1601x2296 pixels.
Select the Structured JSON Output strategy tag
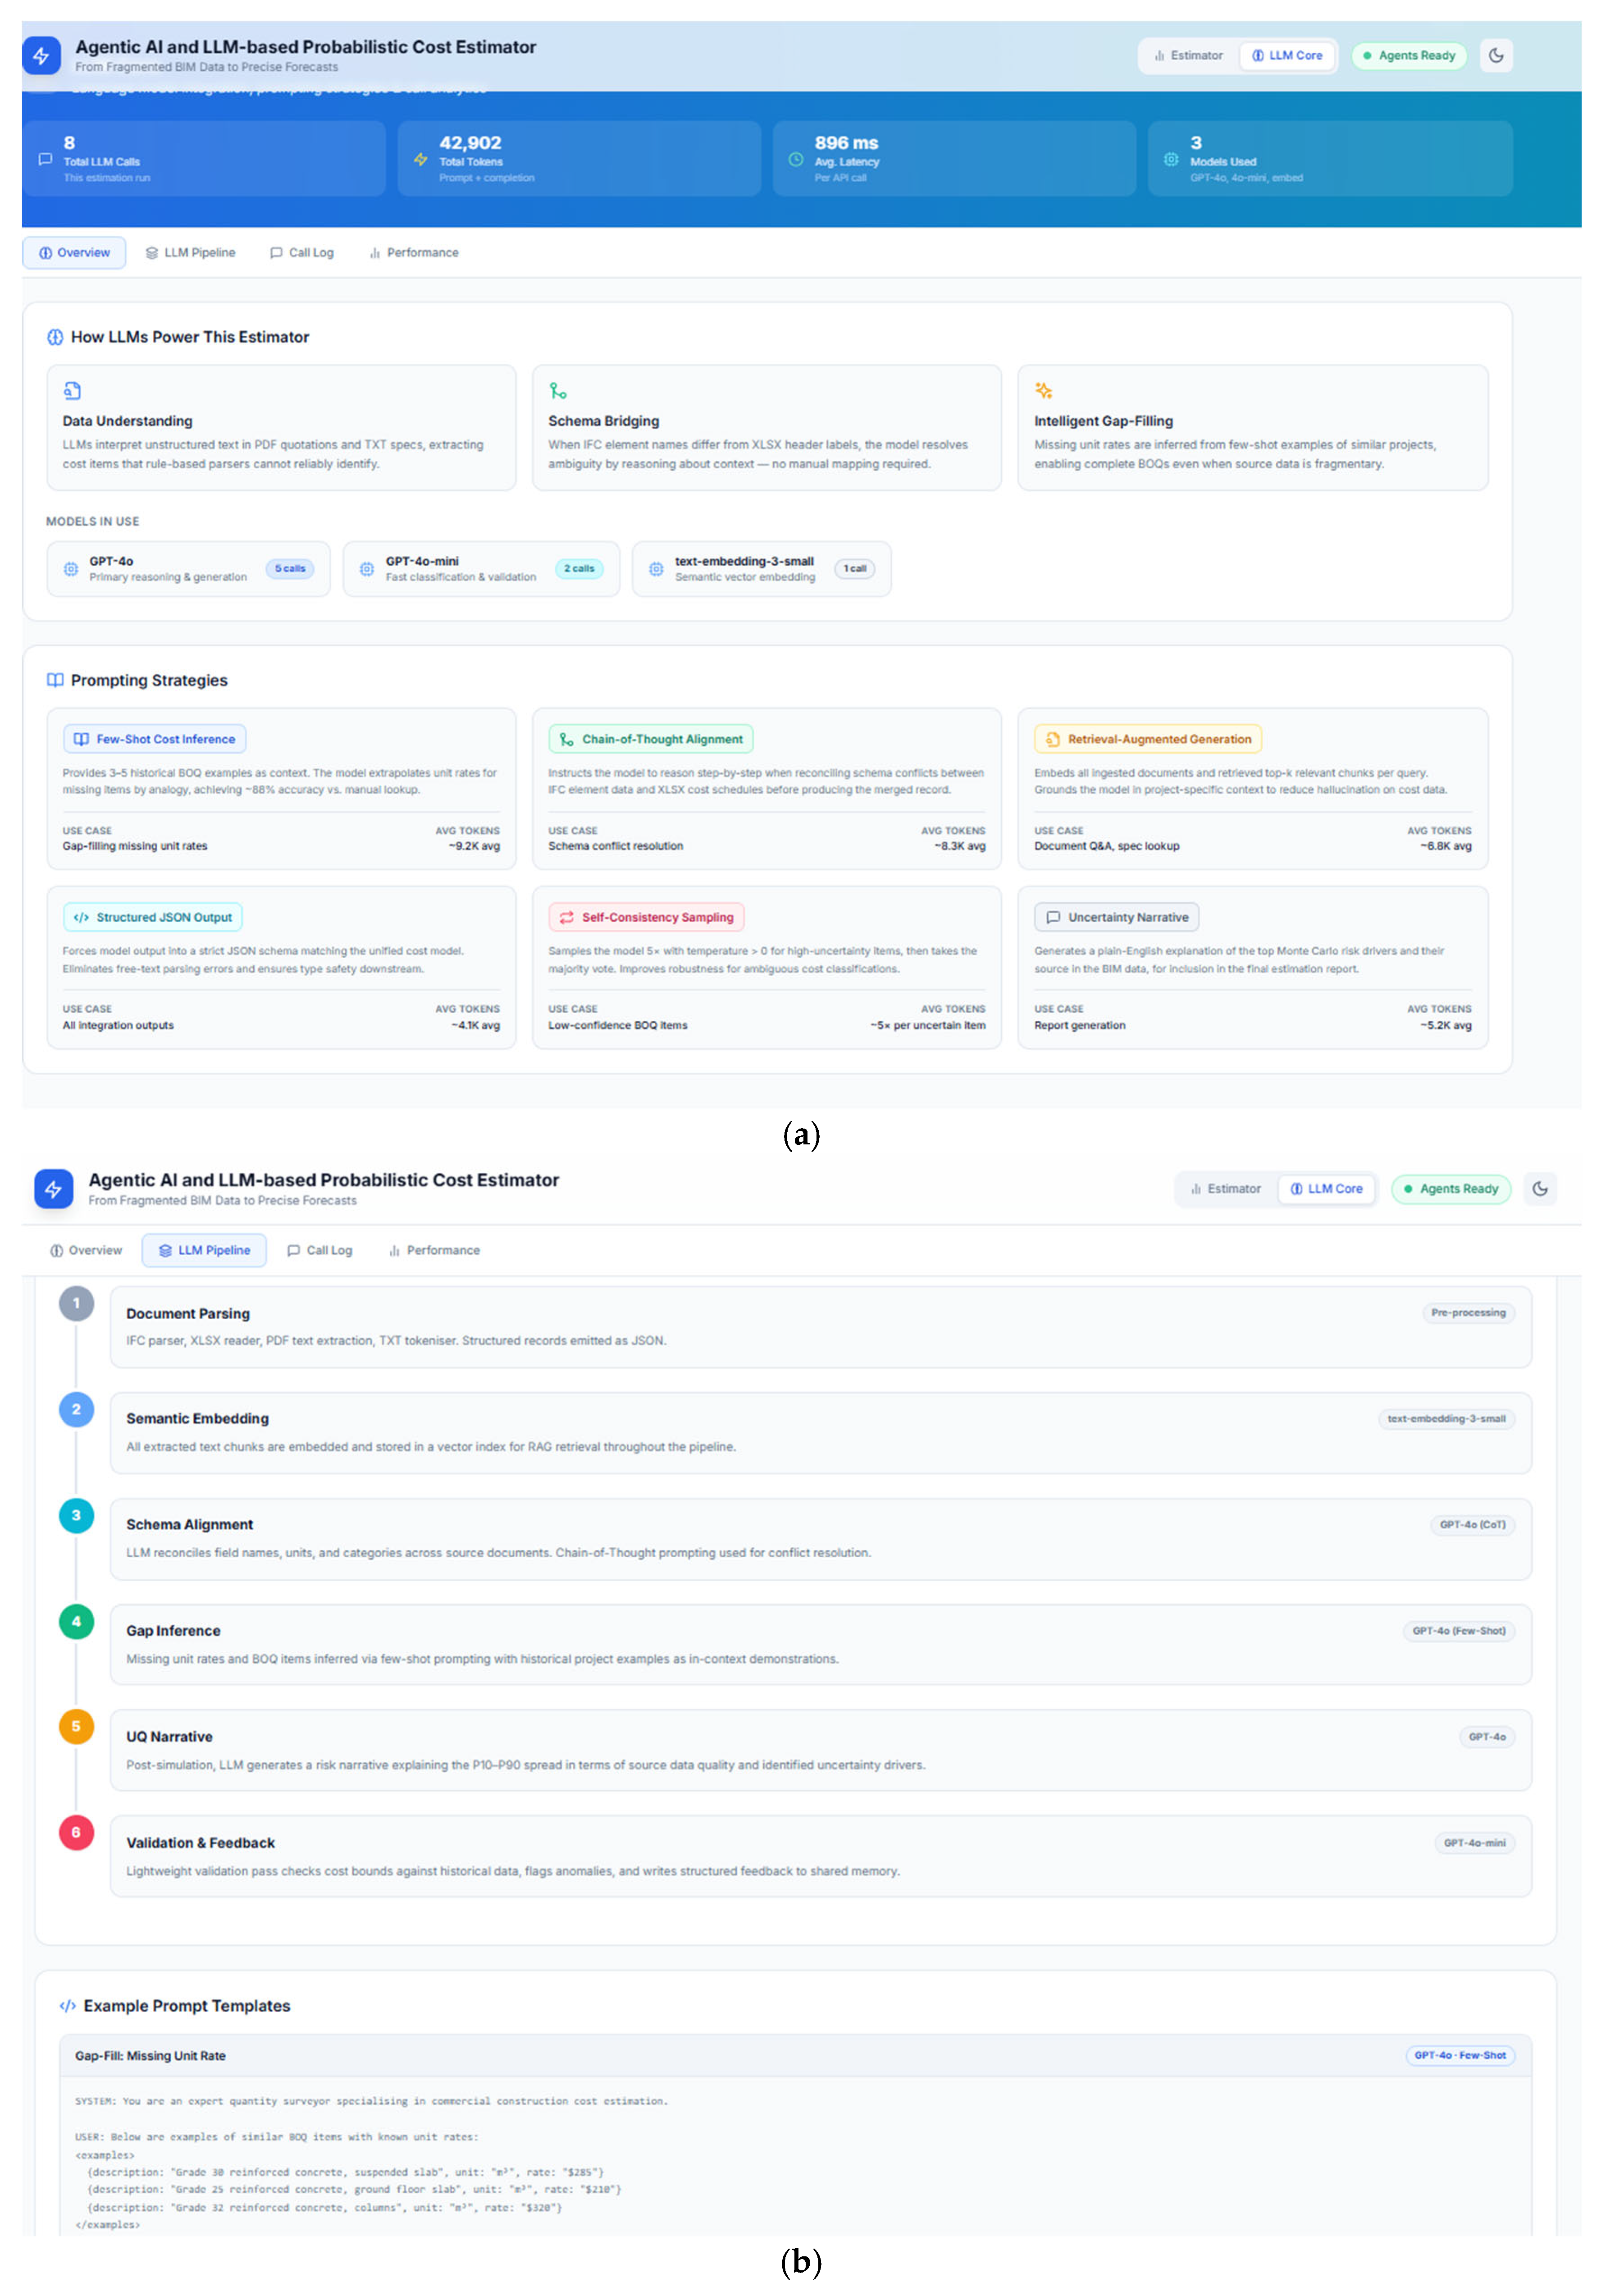click(153, 918)
